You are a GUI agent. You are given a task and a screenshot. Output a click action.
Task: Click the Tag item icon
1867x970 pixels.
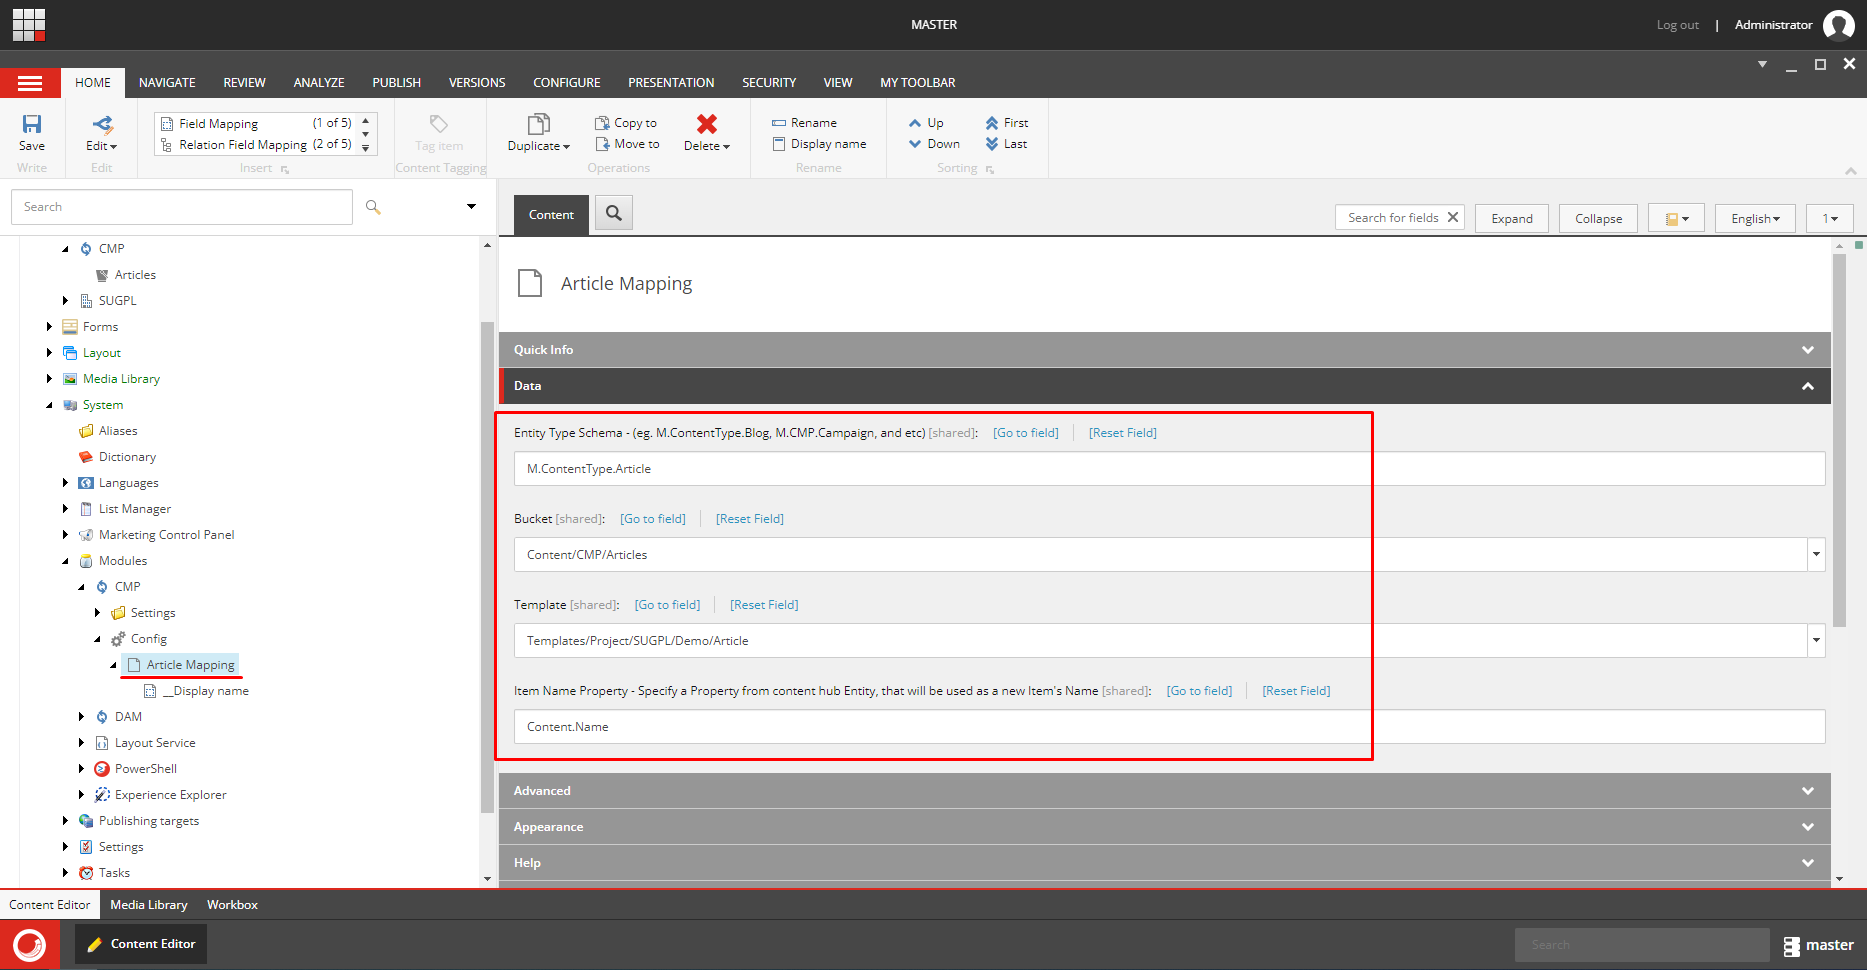tap(439, 124)
